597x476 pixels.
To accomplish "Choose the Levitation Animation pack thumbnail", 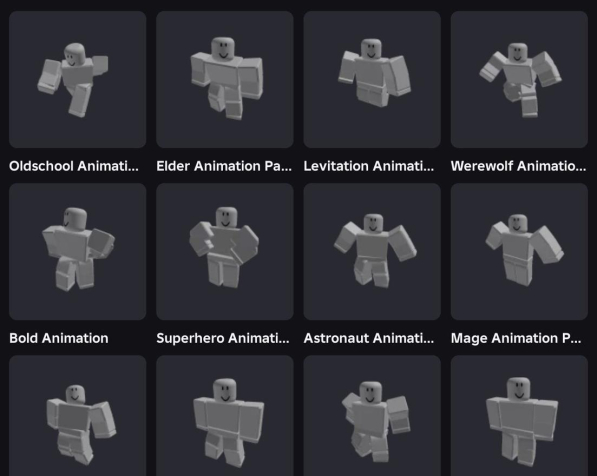I will tap(372, 79).
